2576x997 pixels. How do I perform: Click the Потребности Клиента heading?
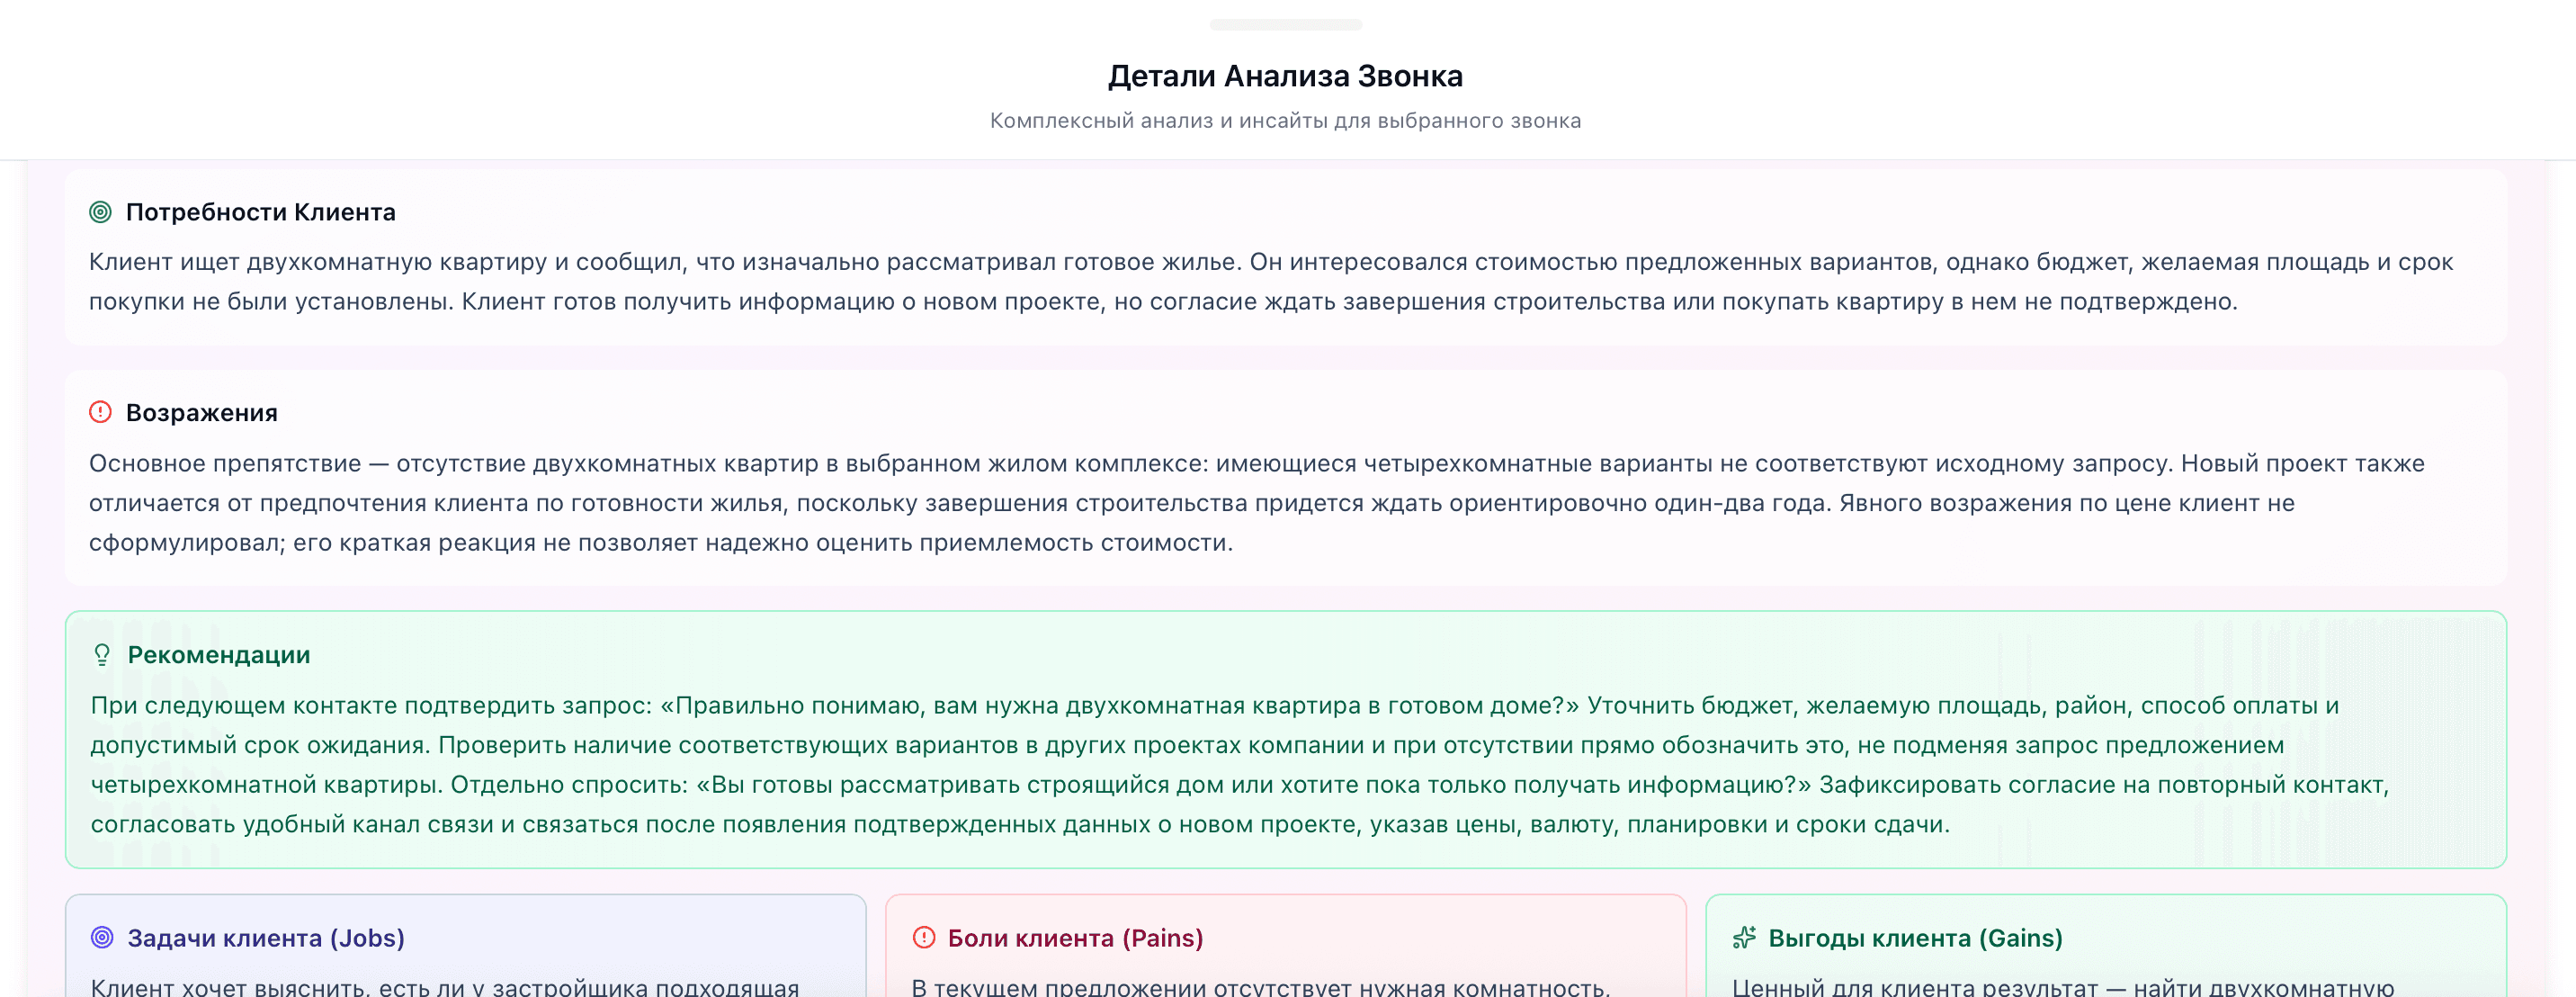[x=261, y=212]
